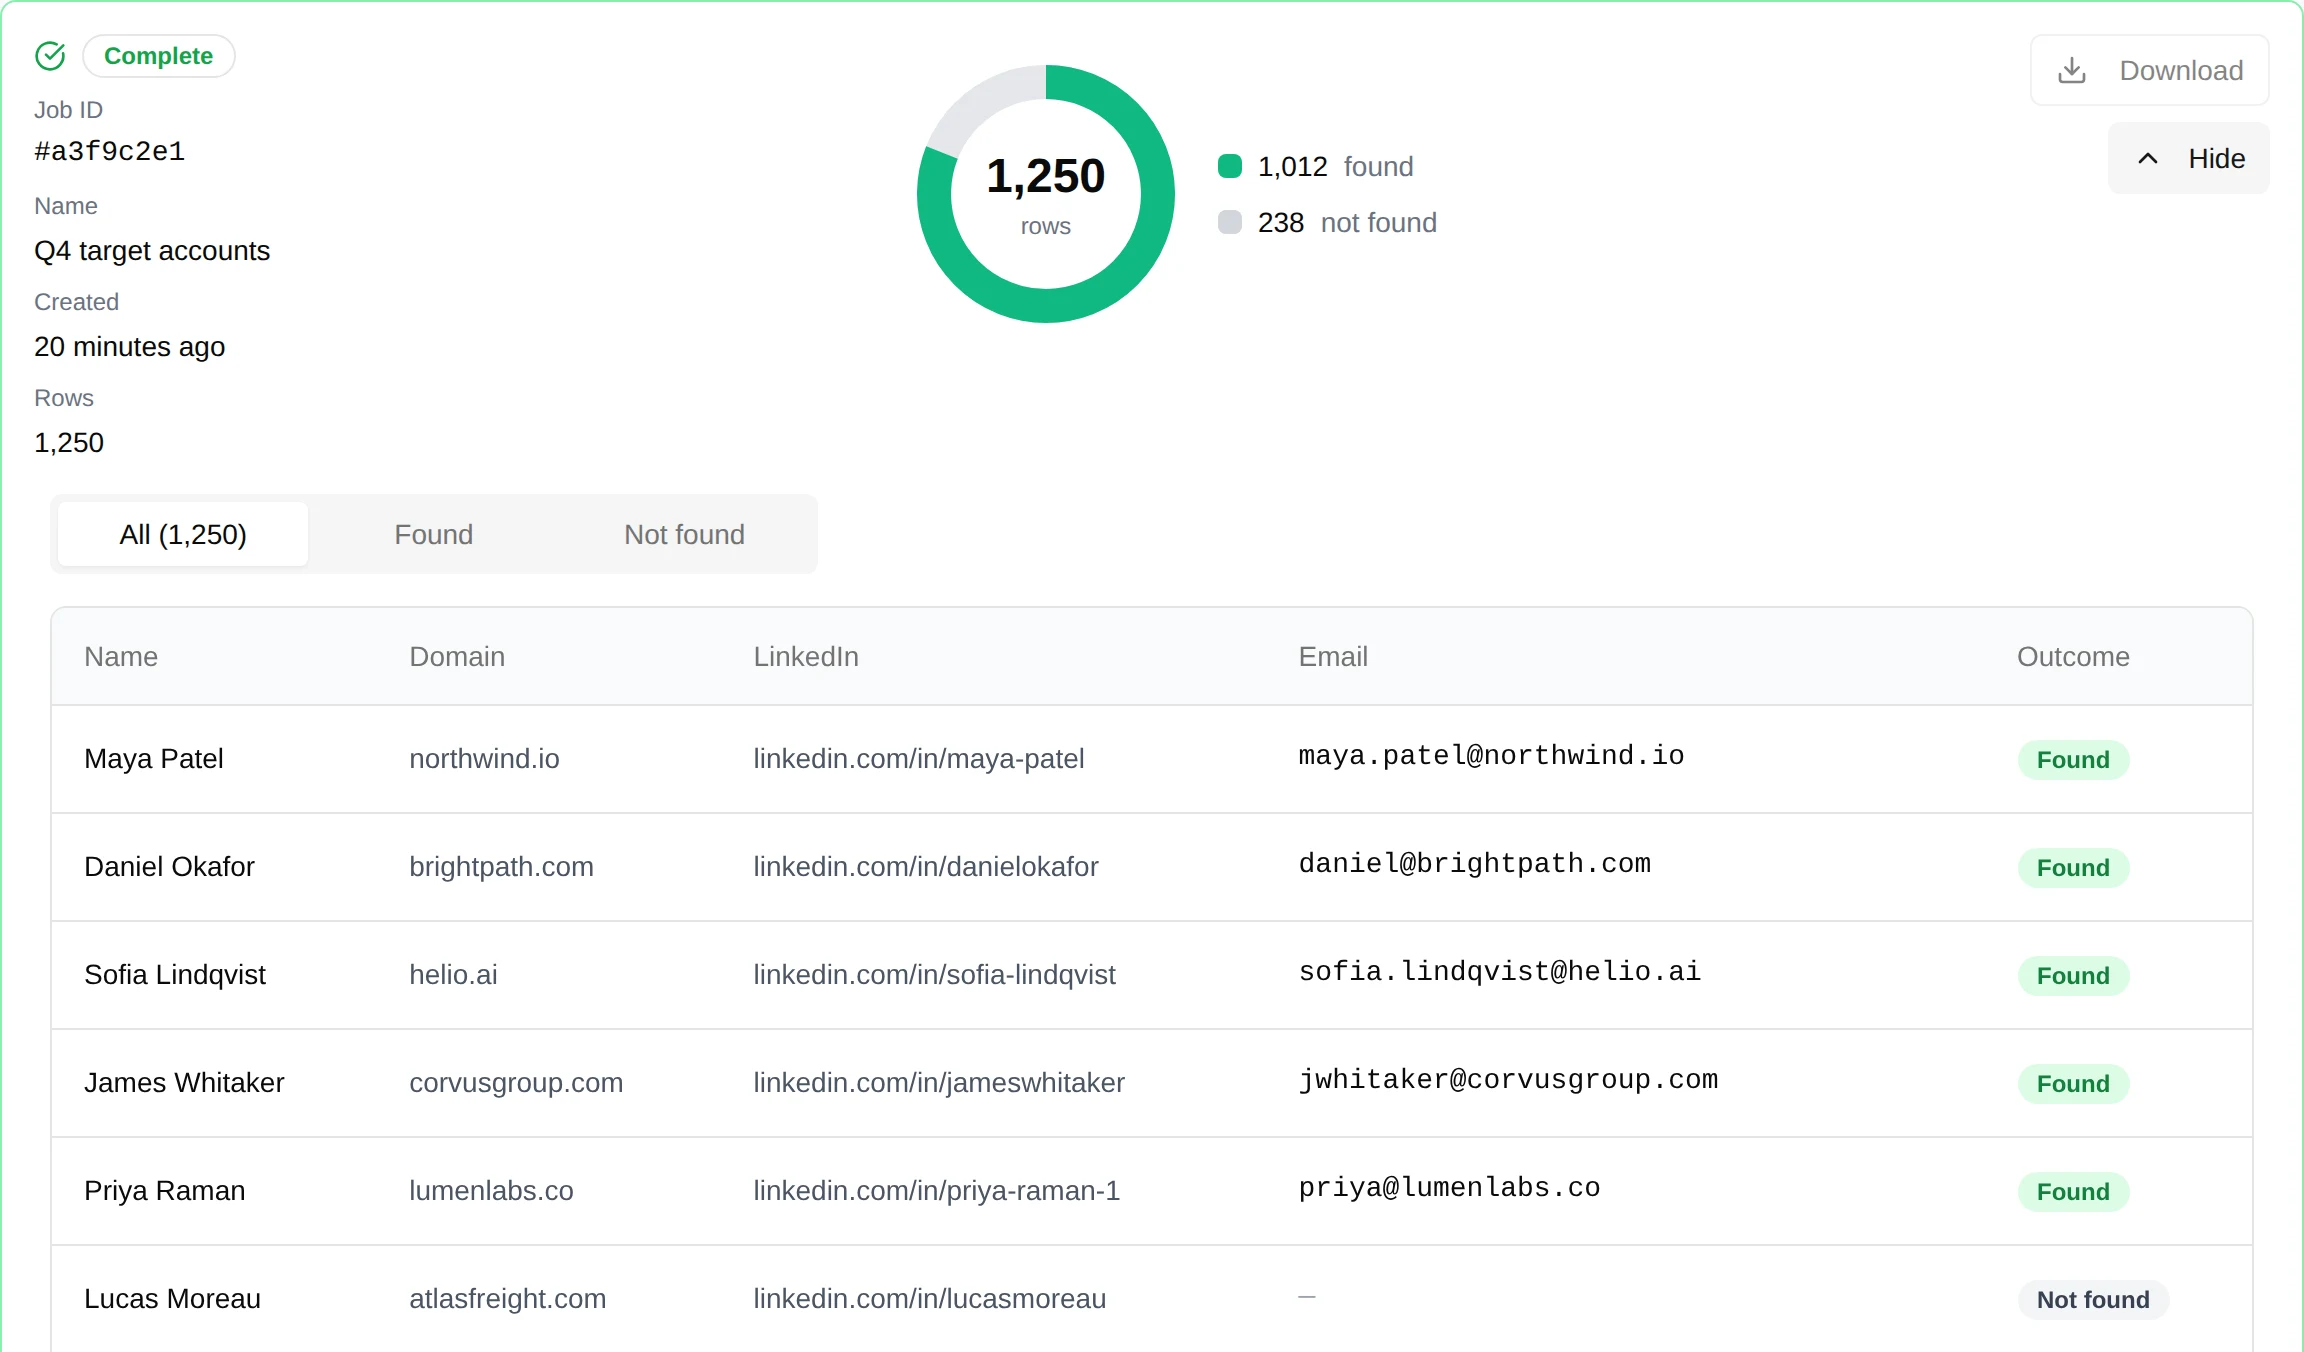The image size is (2304, 1352).
Task: Open linkedin.com/in/lucasmoreau link
Action: (929, 1299)
